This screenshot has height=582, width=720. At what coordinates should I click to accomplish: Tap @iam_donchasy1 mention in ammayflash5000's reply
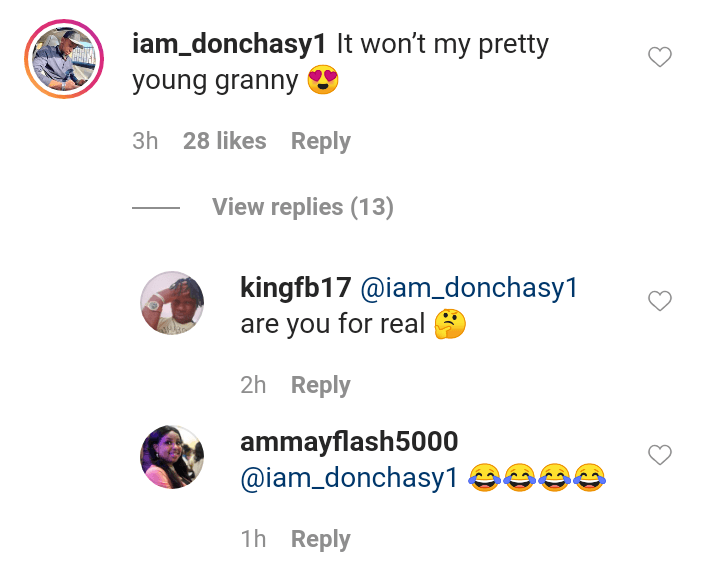tap(350, 478)
